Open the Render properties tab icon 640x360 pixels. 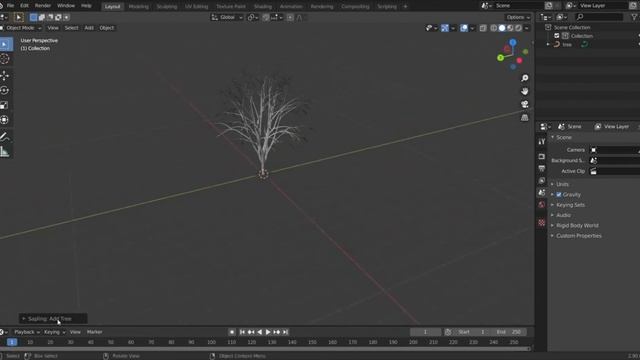542,156
